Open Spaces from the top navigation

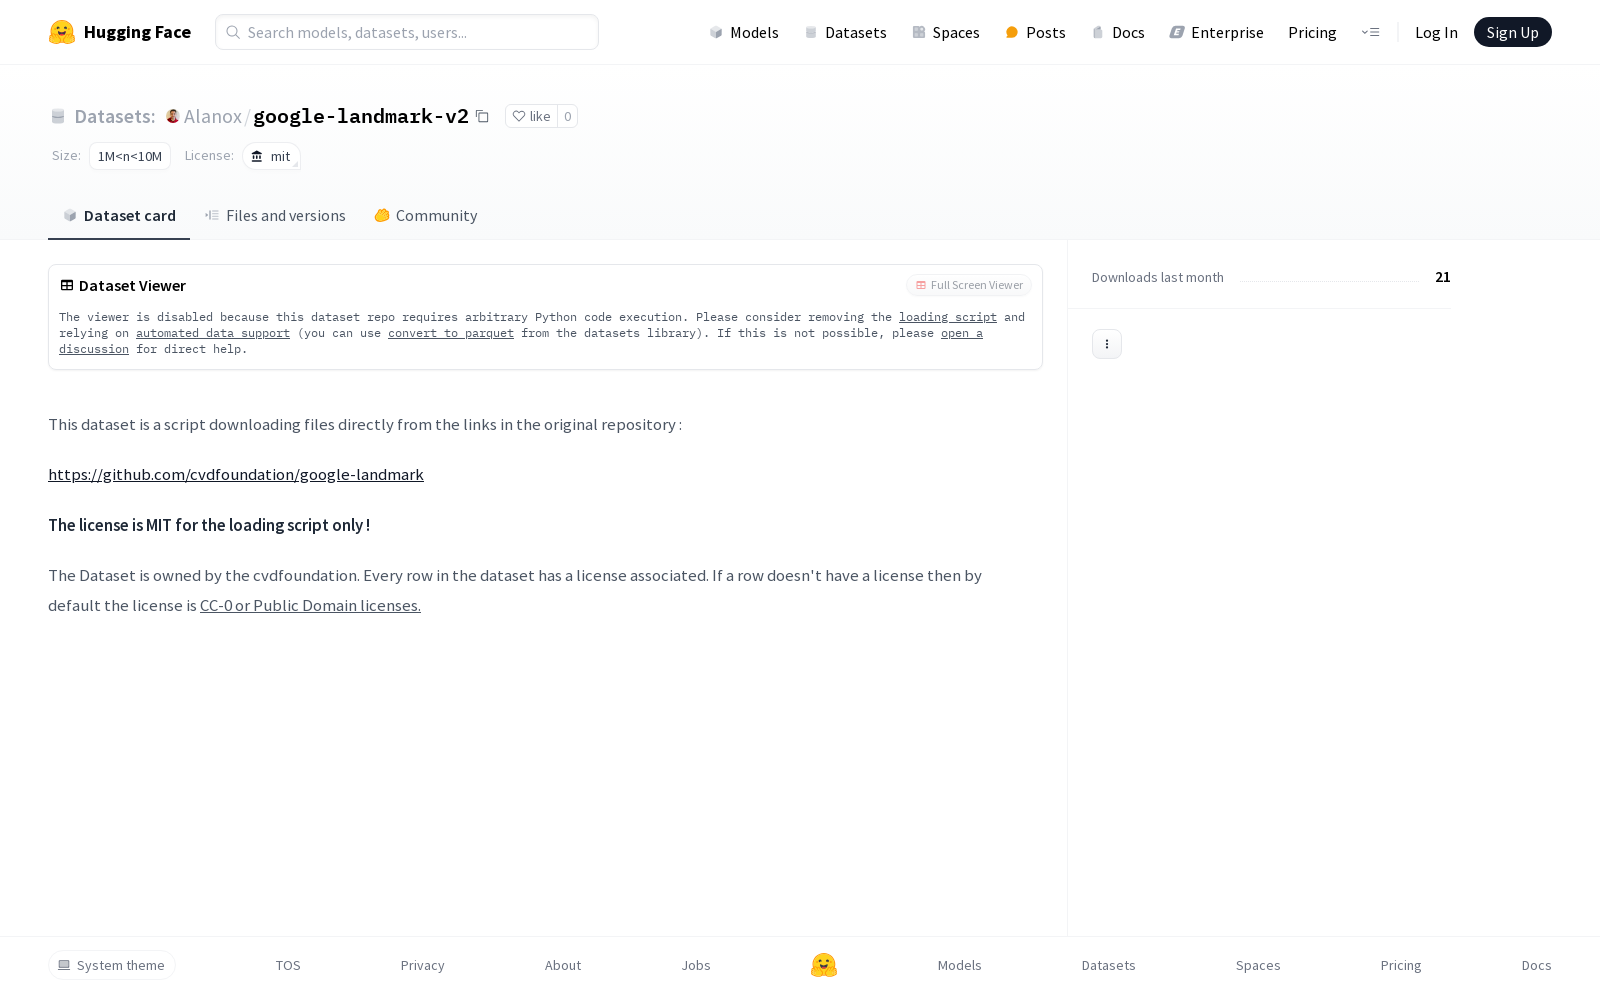coord(945,32)
